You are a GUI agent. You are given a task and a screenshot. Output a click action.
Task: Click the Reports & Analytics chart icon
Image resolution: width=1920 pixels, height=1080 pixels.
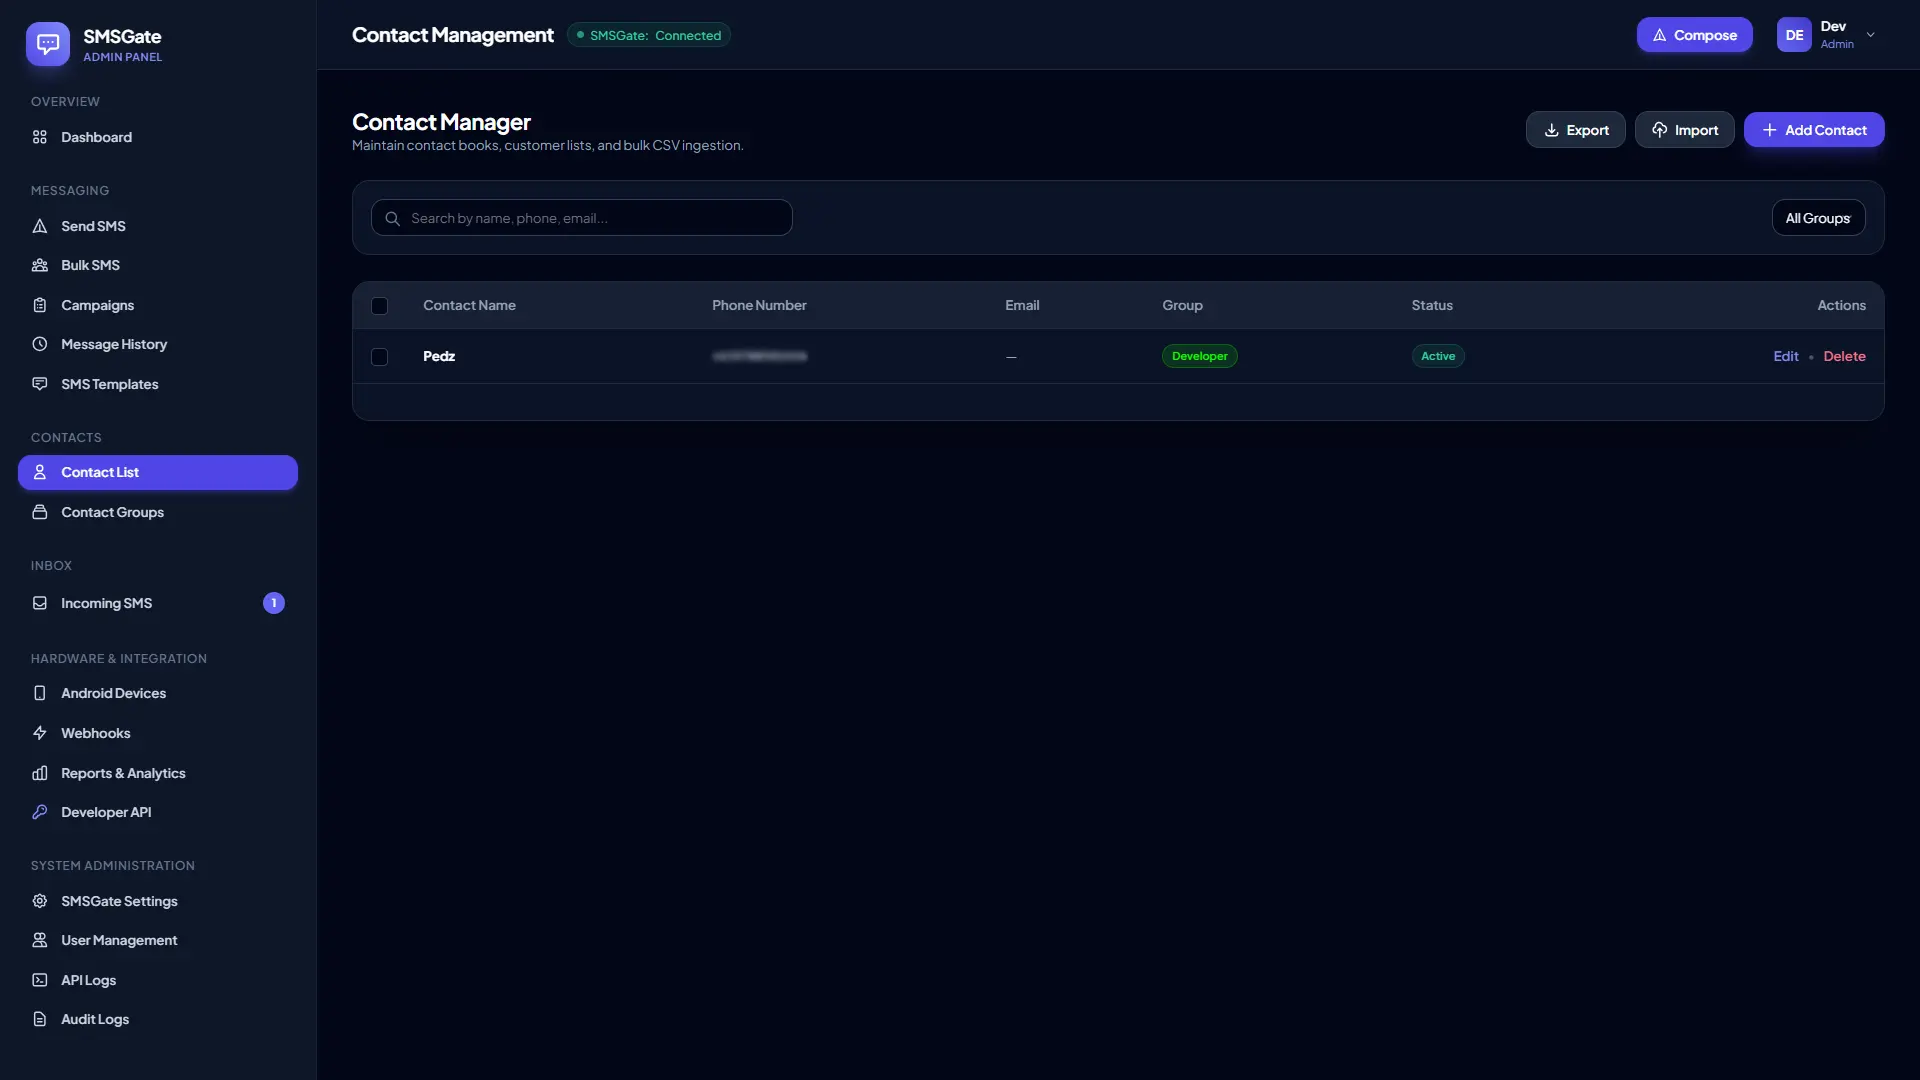[x=40, y=773]
